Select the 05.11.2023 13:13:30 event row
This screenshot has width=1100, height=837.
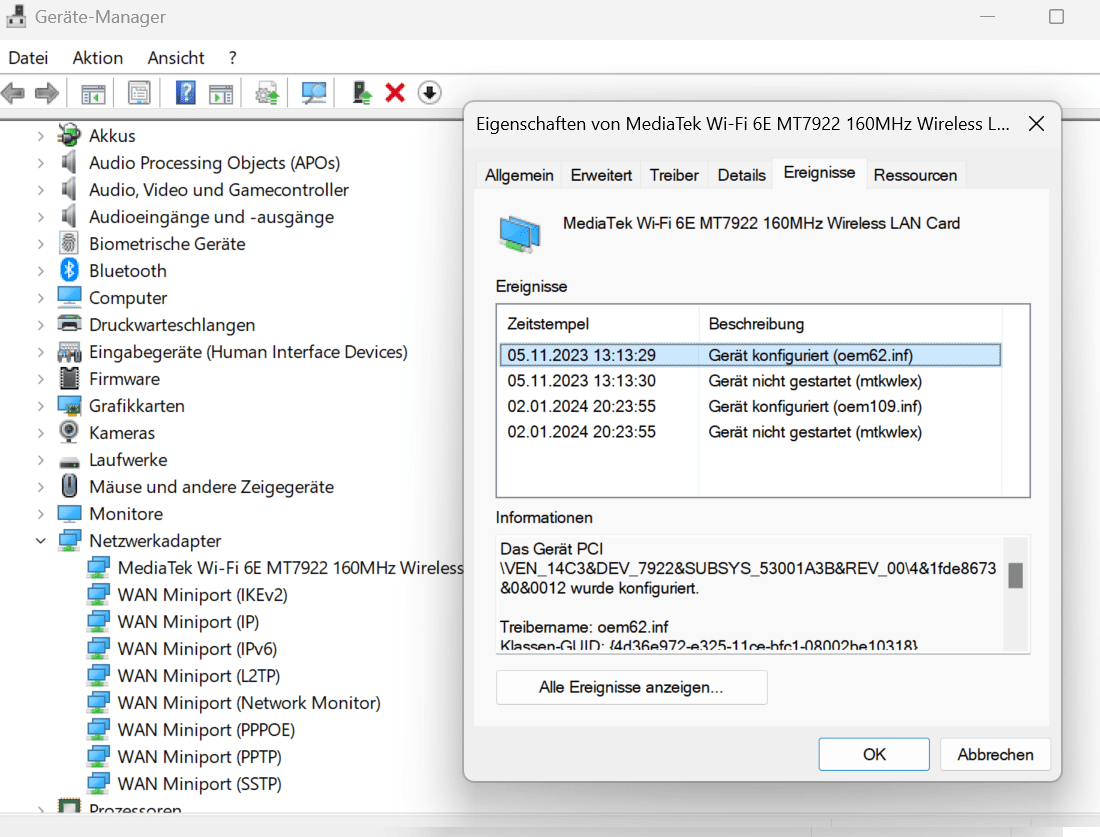(750, 381)
